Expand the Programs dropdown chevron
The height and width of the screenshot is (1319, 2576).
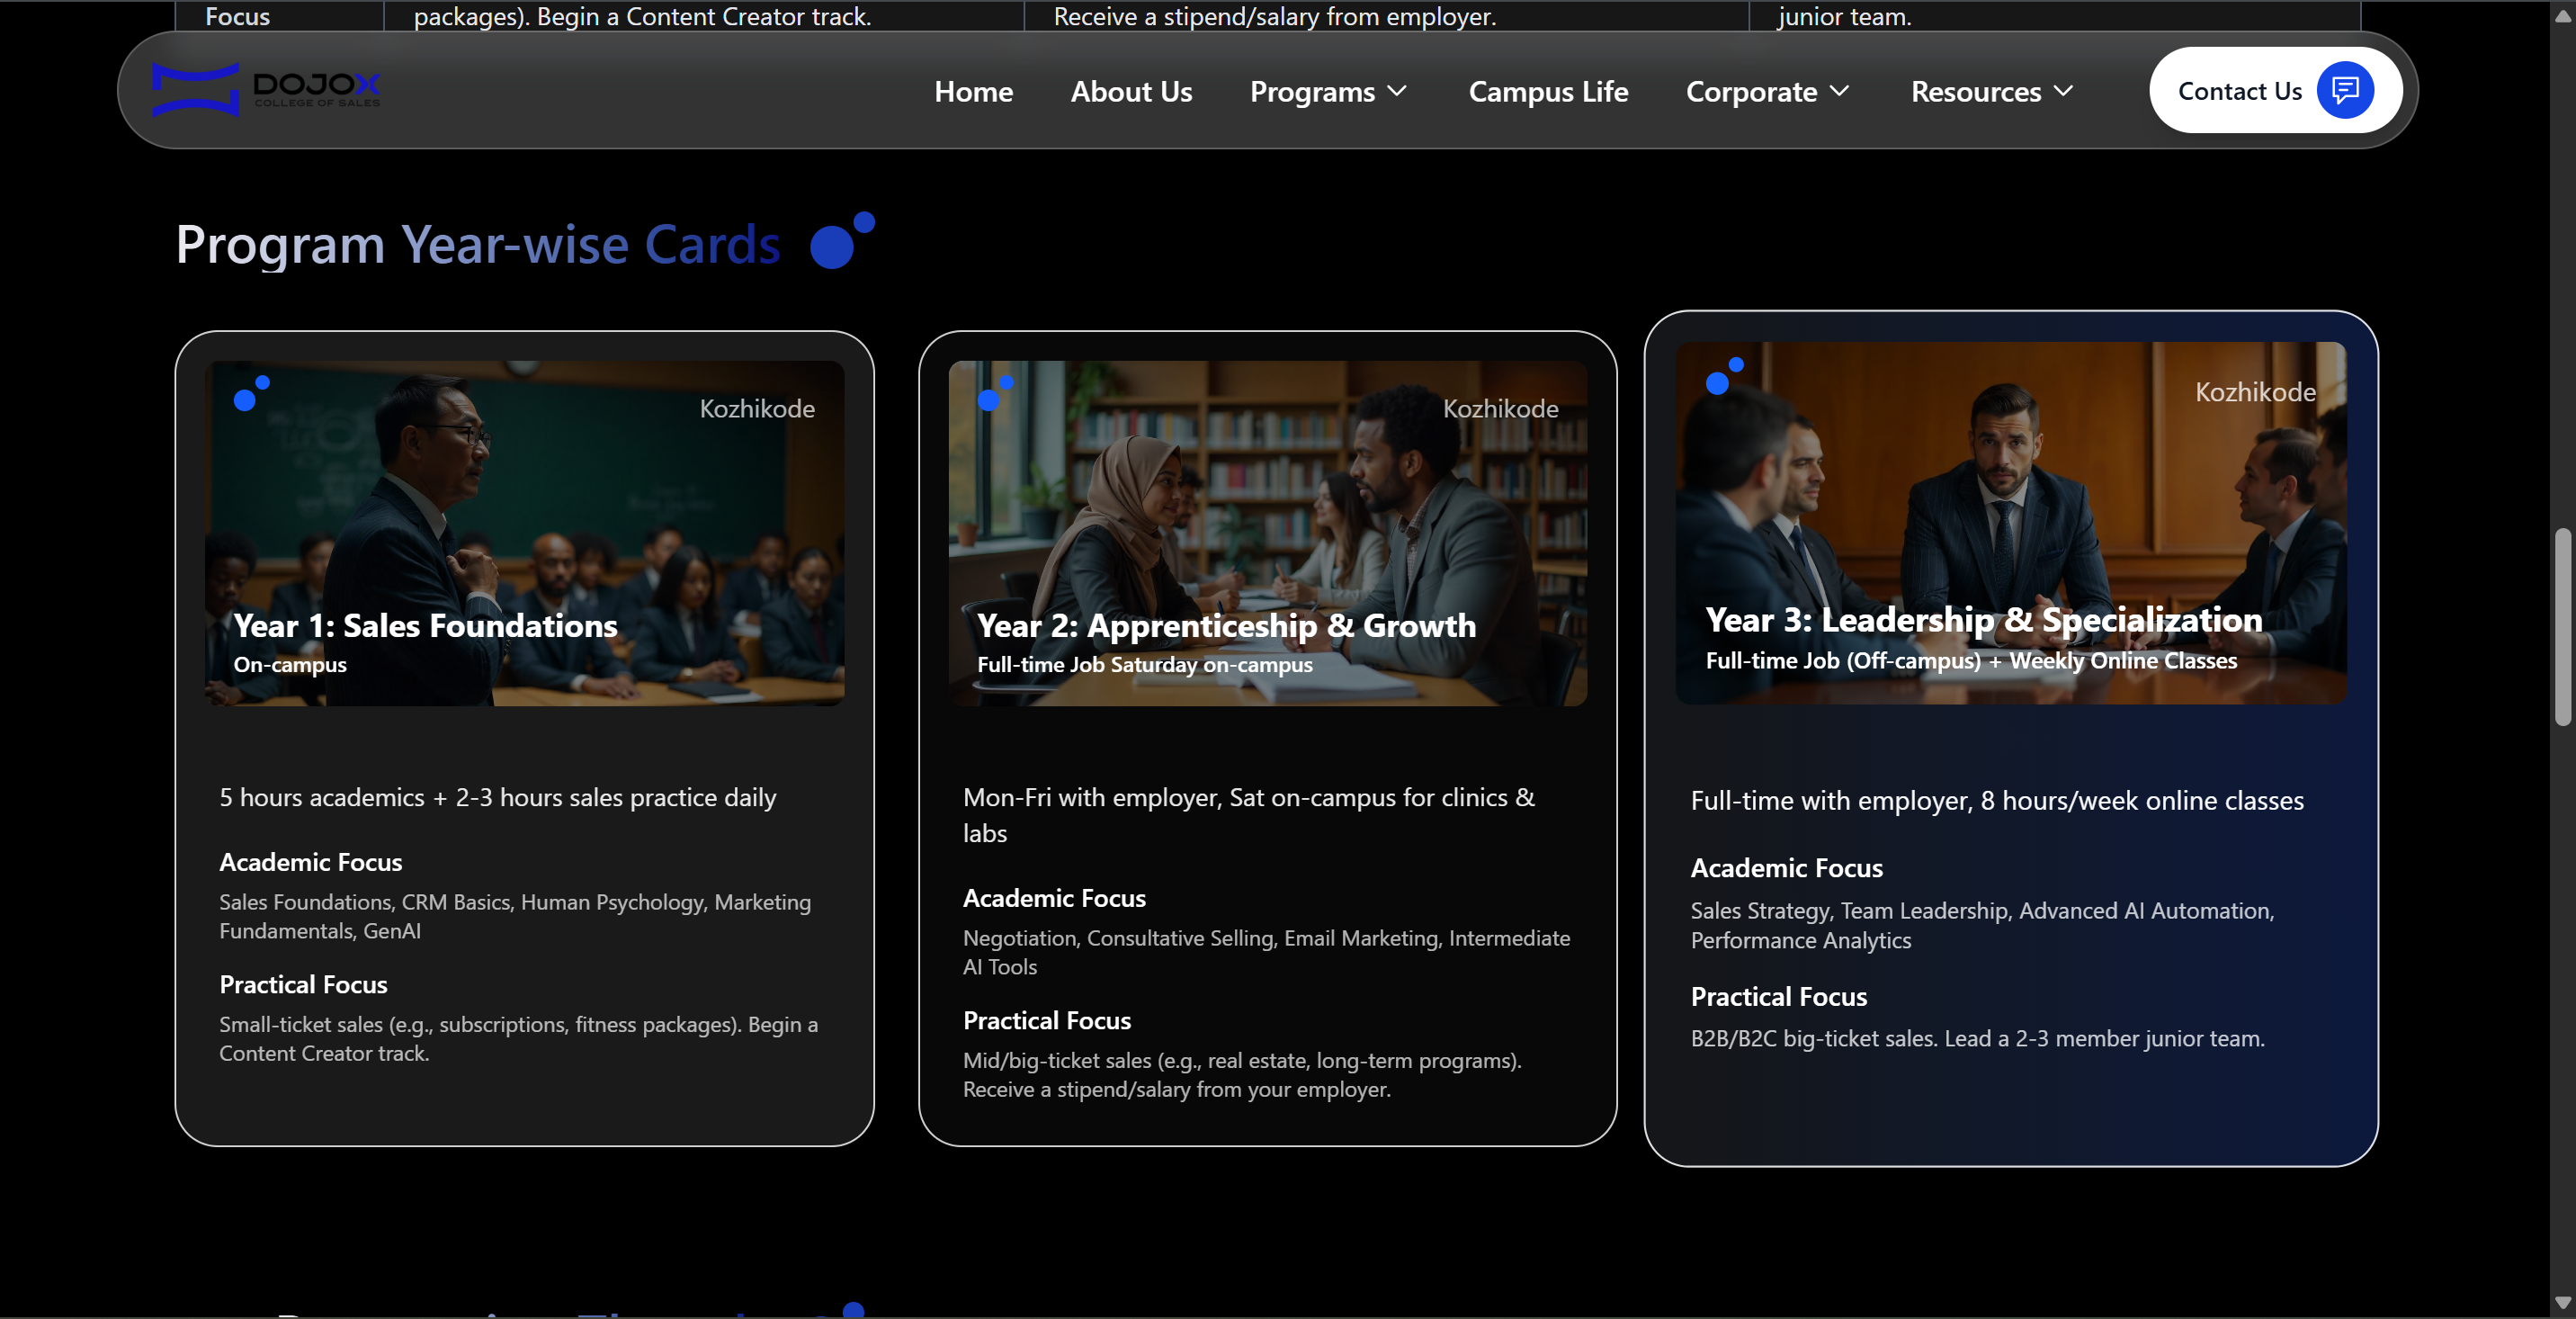point(1398,91)
